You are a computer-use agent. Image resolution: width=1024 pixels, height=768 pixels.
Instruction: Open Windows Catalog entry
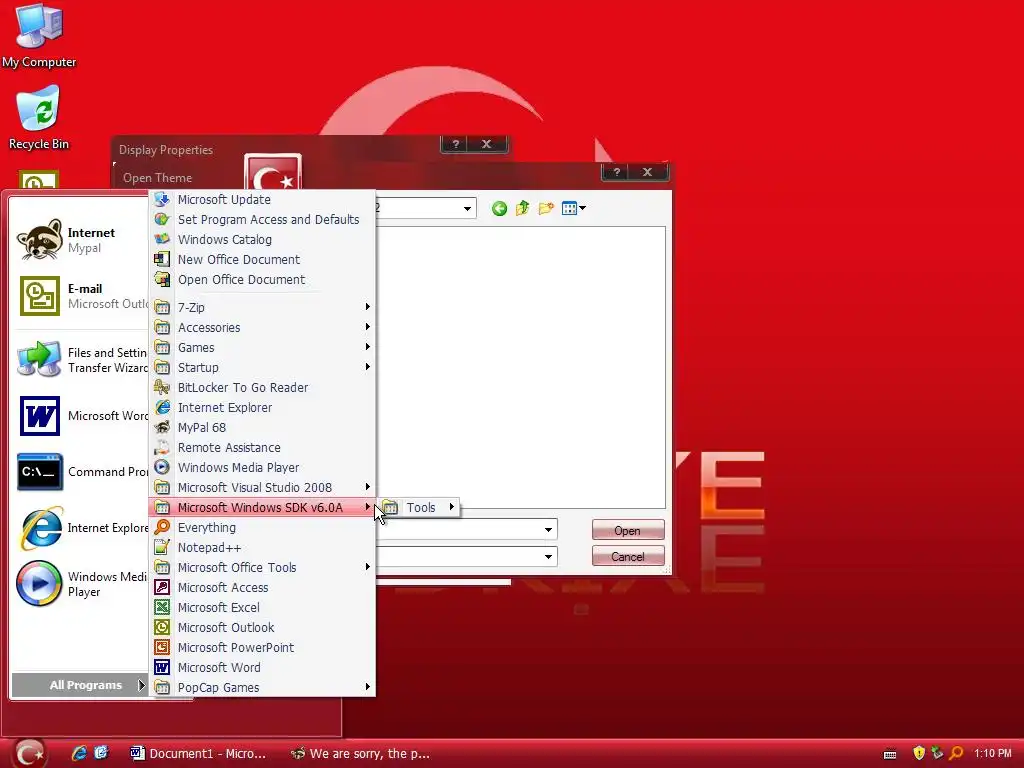263,240
